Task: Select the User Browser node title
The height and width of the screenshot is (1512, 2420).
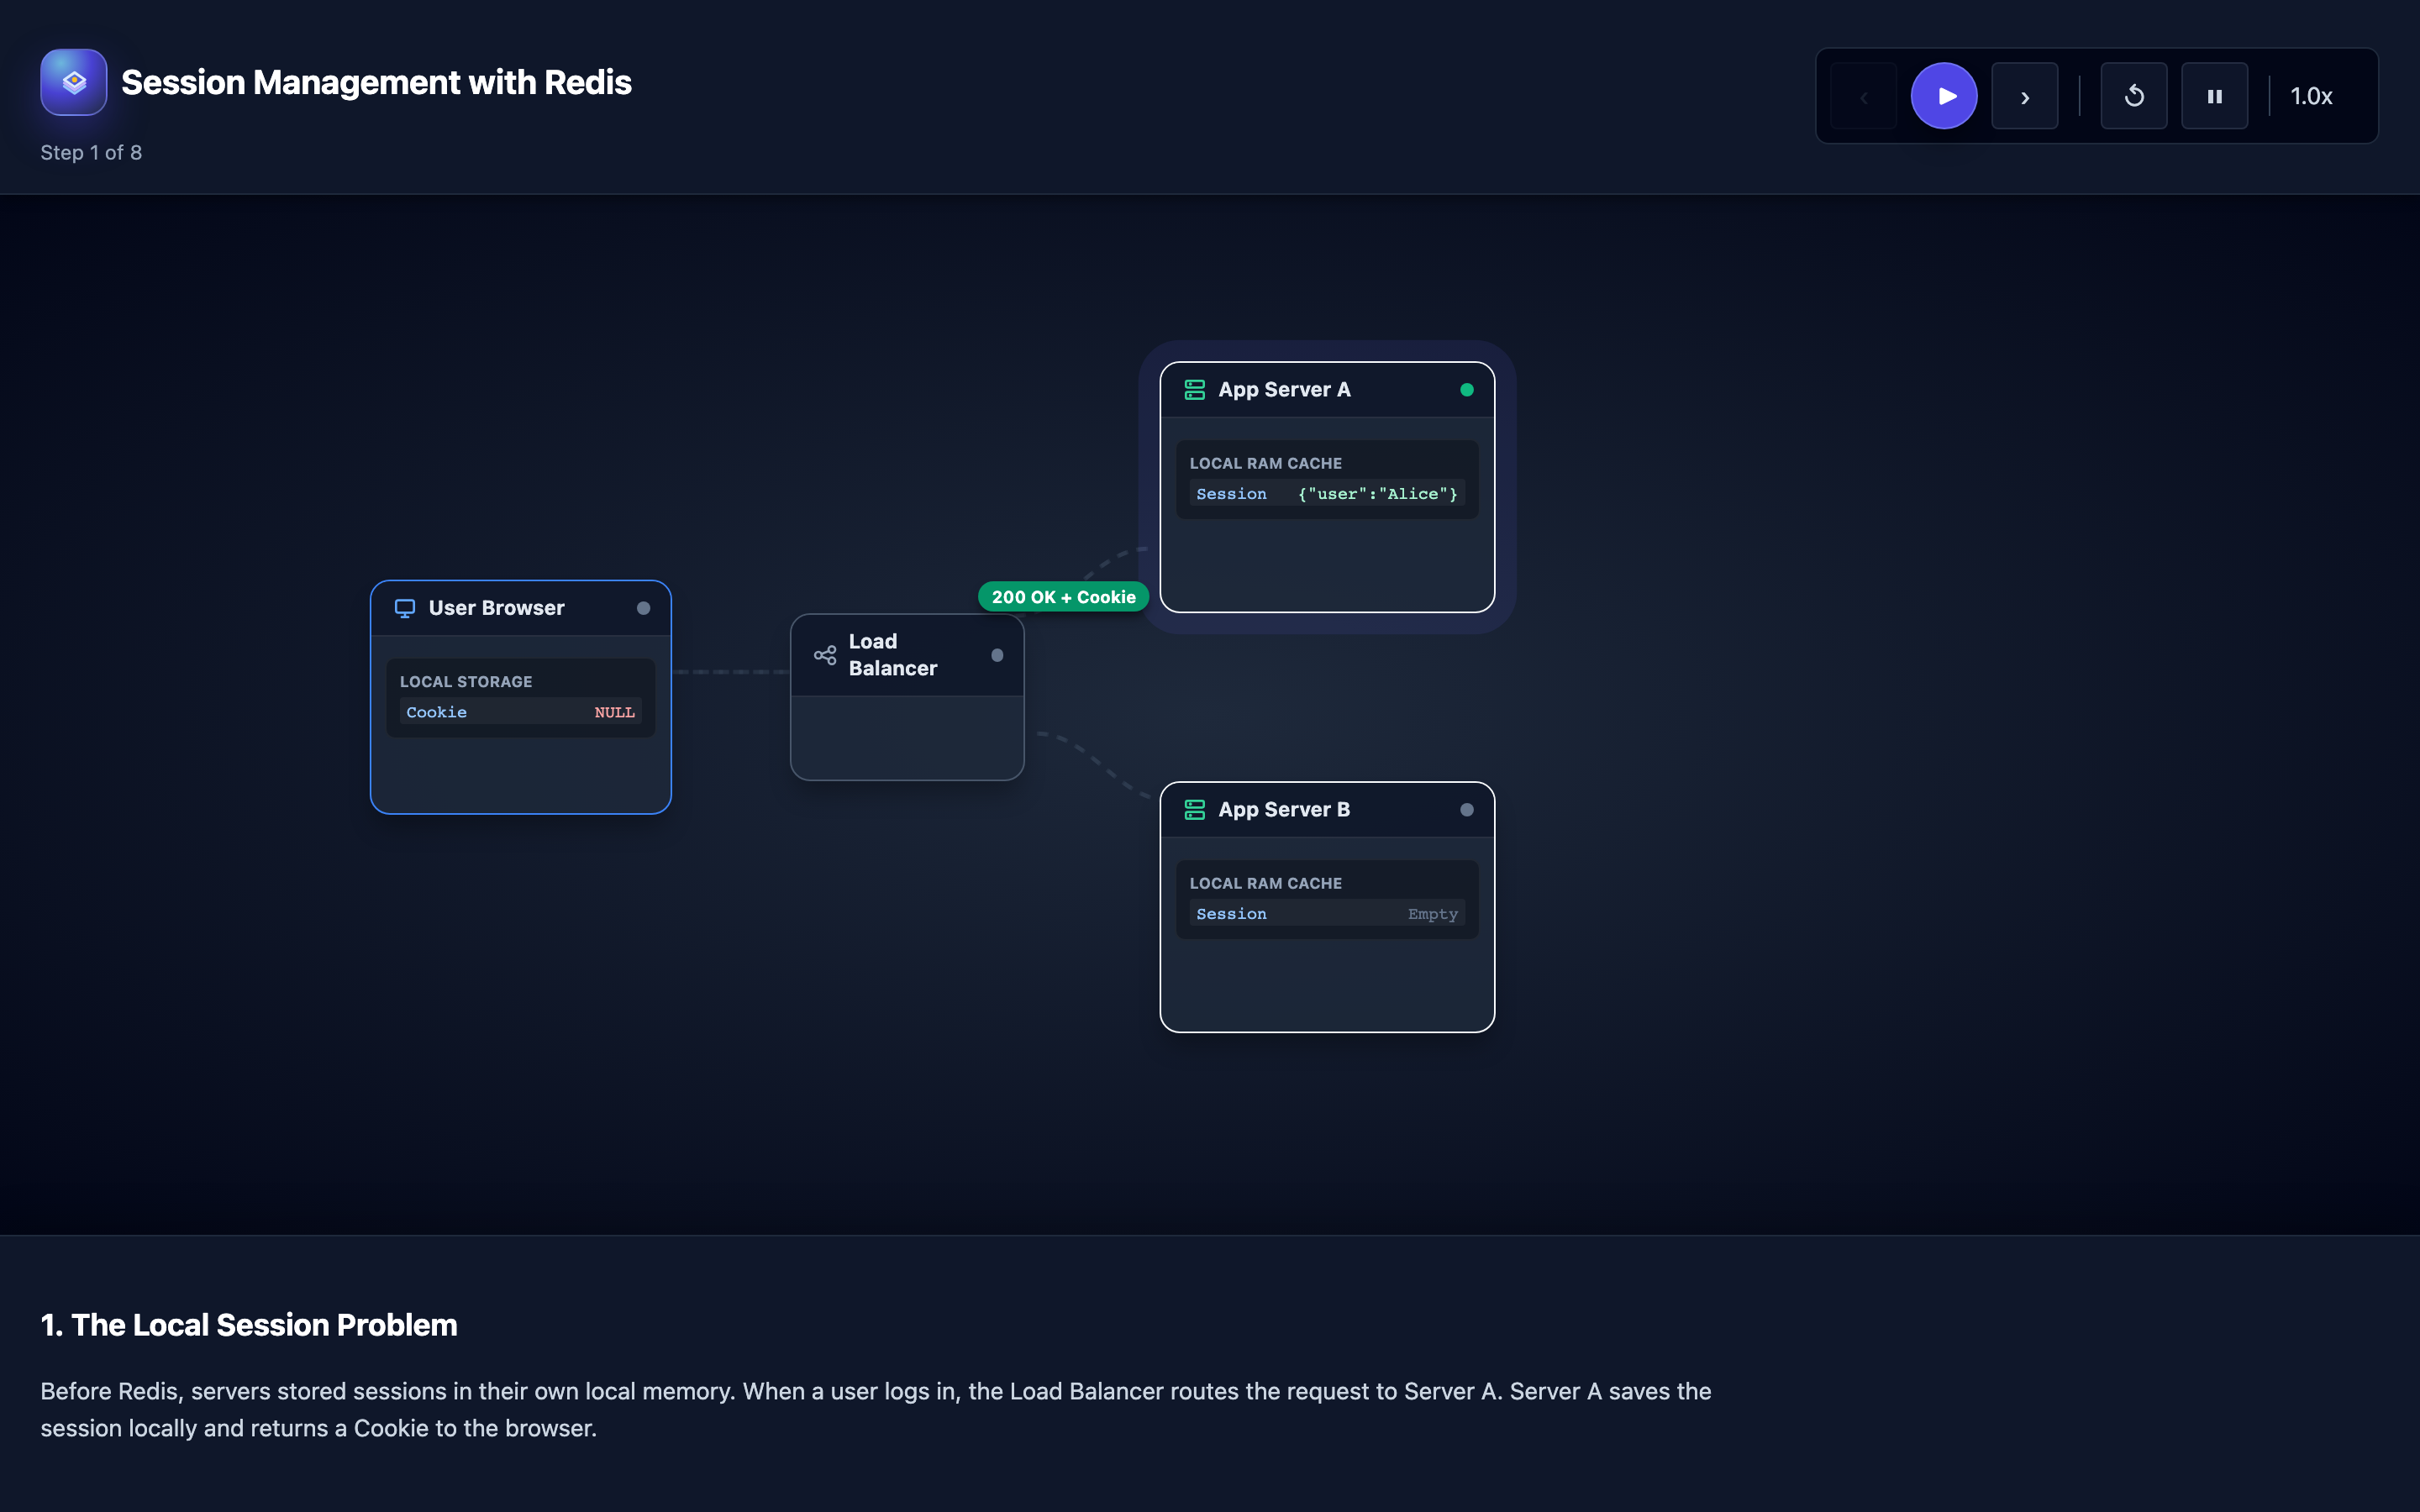Action: coord(497,608)
